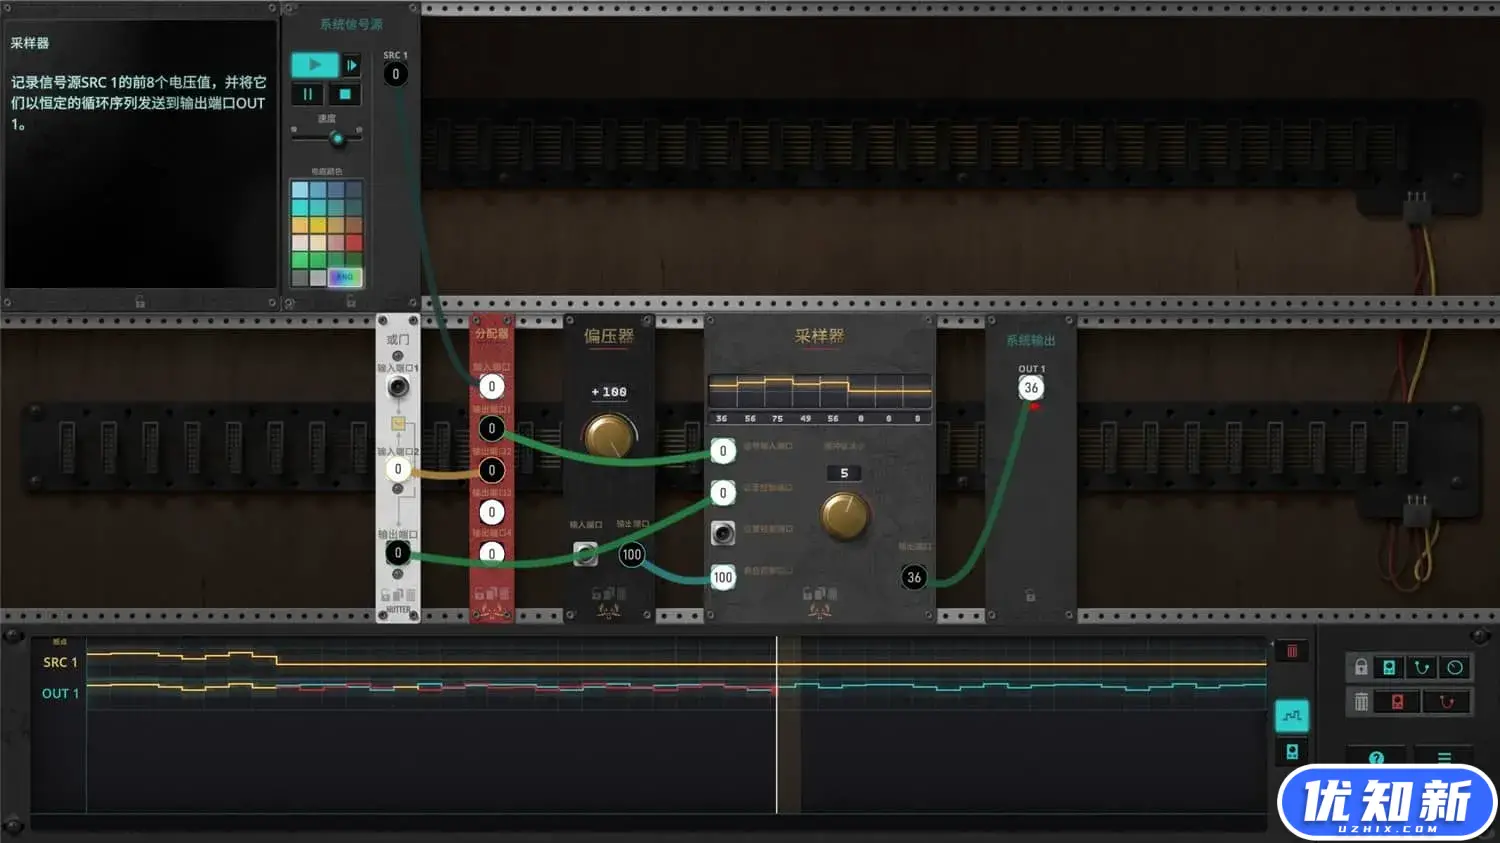Click the red trash icon beside waveform

coord(1291,651)
